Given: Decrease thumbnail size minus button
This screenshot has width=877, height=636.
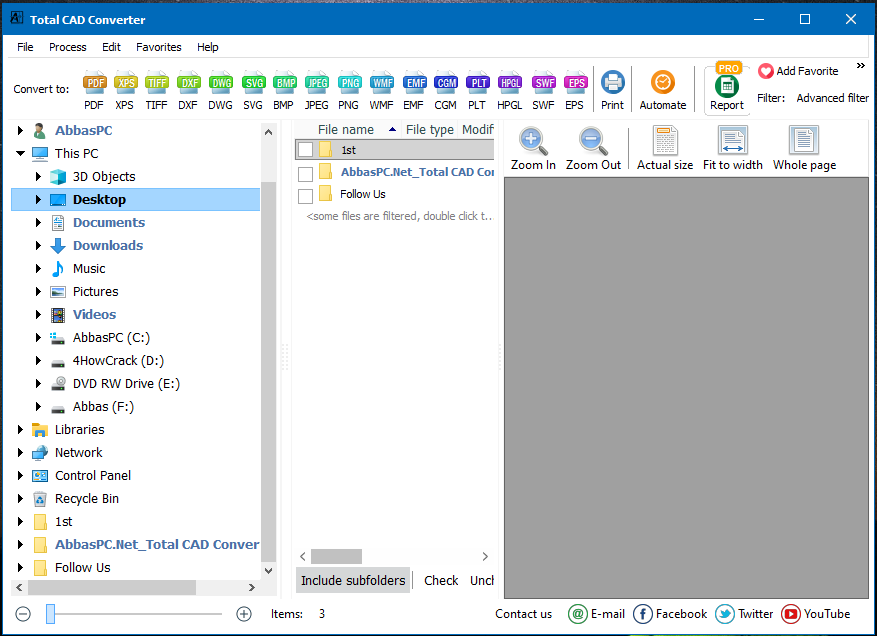Looking at the screenshot, I should click(x=23, y=614).
